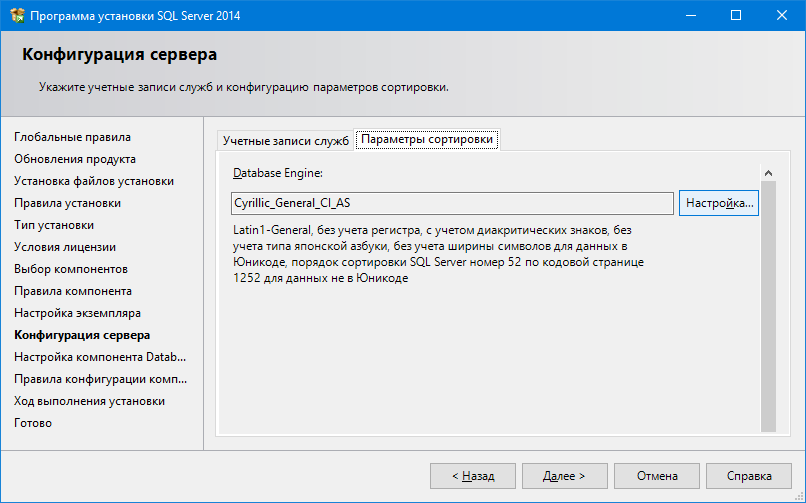Image resolution: width=806 pixels, height=503 pixels.
Task: Click "Настройка экземпляра" in the steps list
Action: point(77,313)
